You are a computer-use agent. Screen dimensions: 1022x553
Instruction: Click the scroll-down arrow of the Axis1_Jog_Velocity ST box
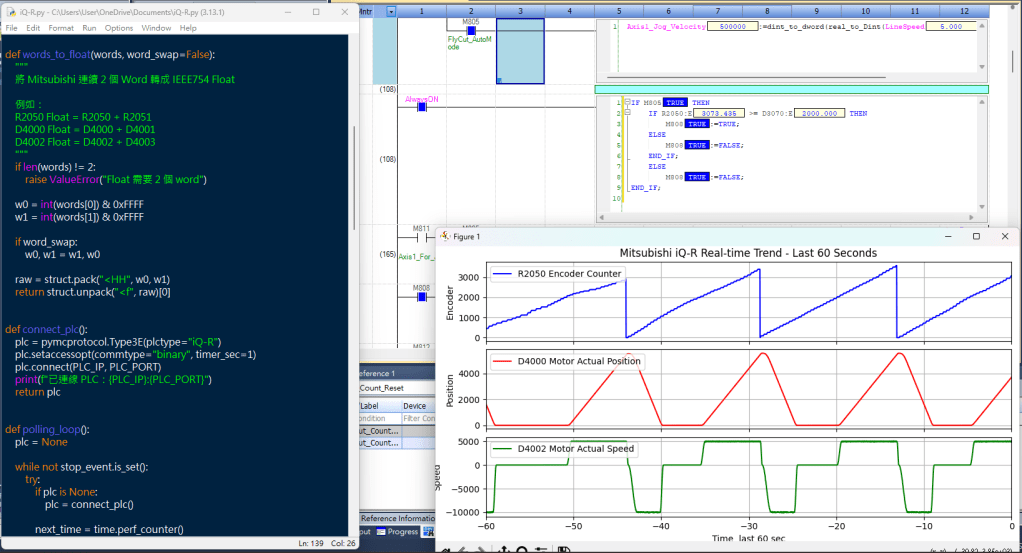point(982,67)
